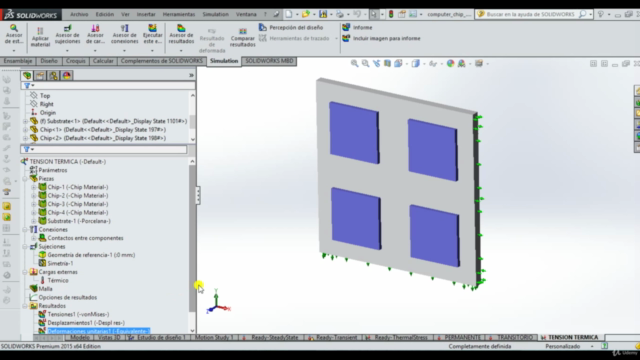Collapse the Piezas folder
Screen dimensions: 640x360
(25, 179)
